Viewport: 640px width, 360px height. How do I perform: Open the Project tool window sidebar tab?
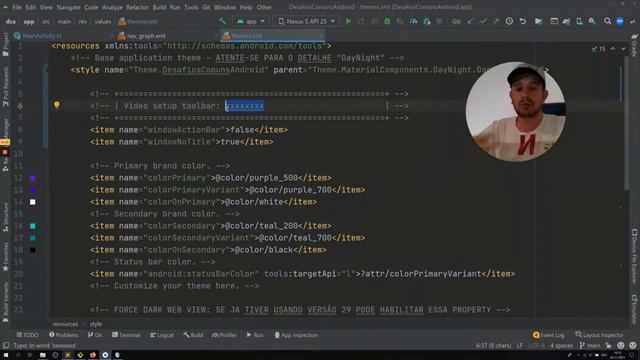[x=5, y=45]
